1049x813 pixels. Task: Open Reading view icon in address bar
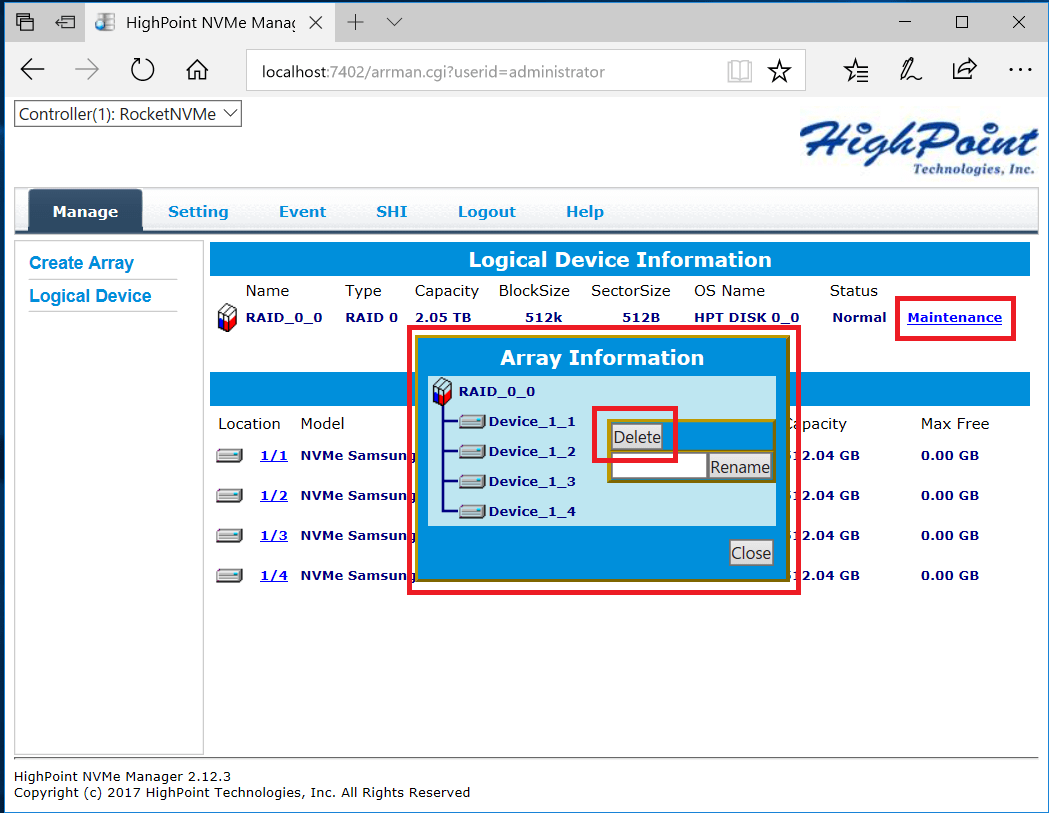[739, 71]
